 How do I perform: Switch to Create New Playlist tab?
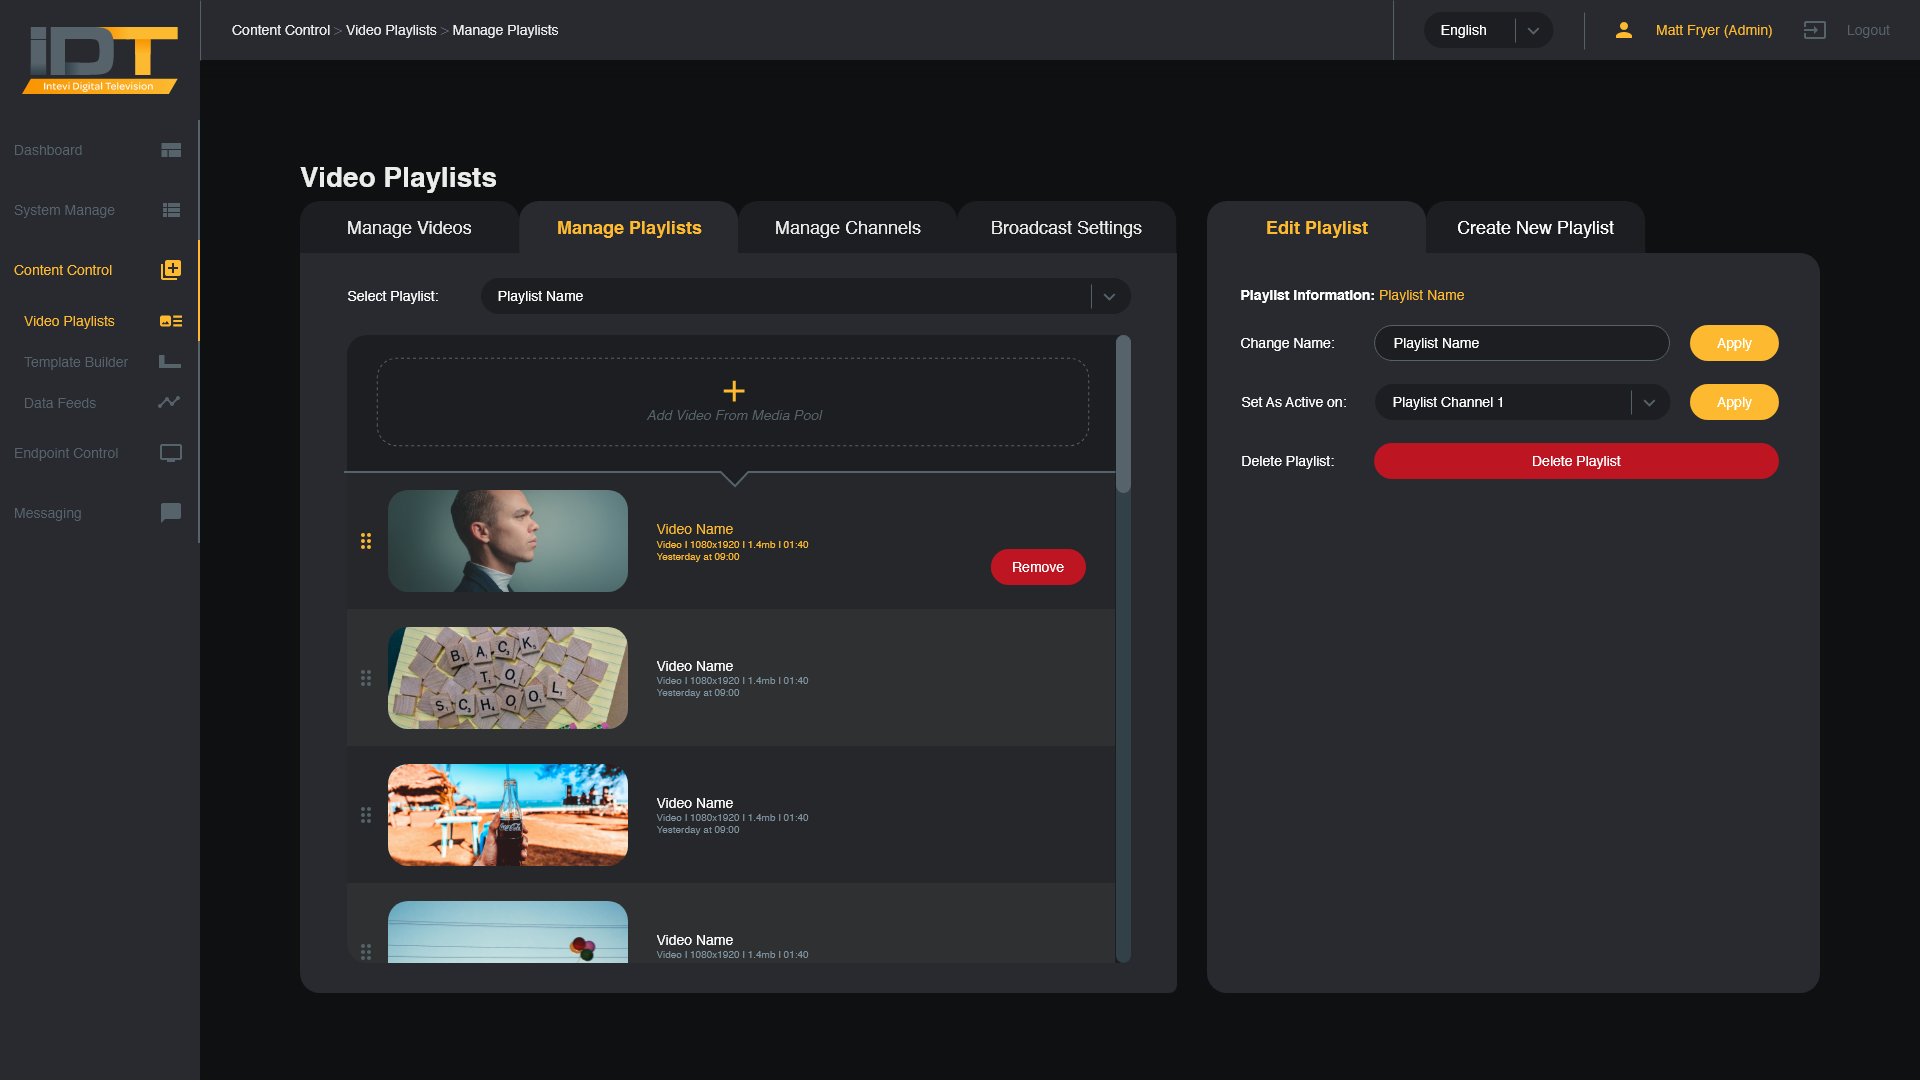[1535, 228]
